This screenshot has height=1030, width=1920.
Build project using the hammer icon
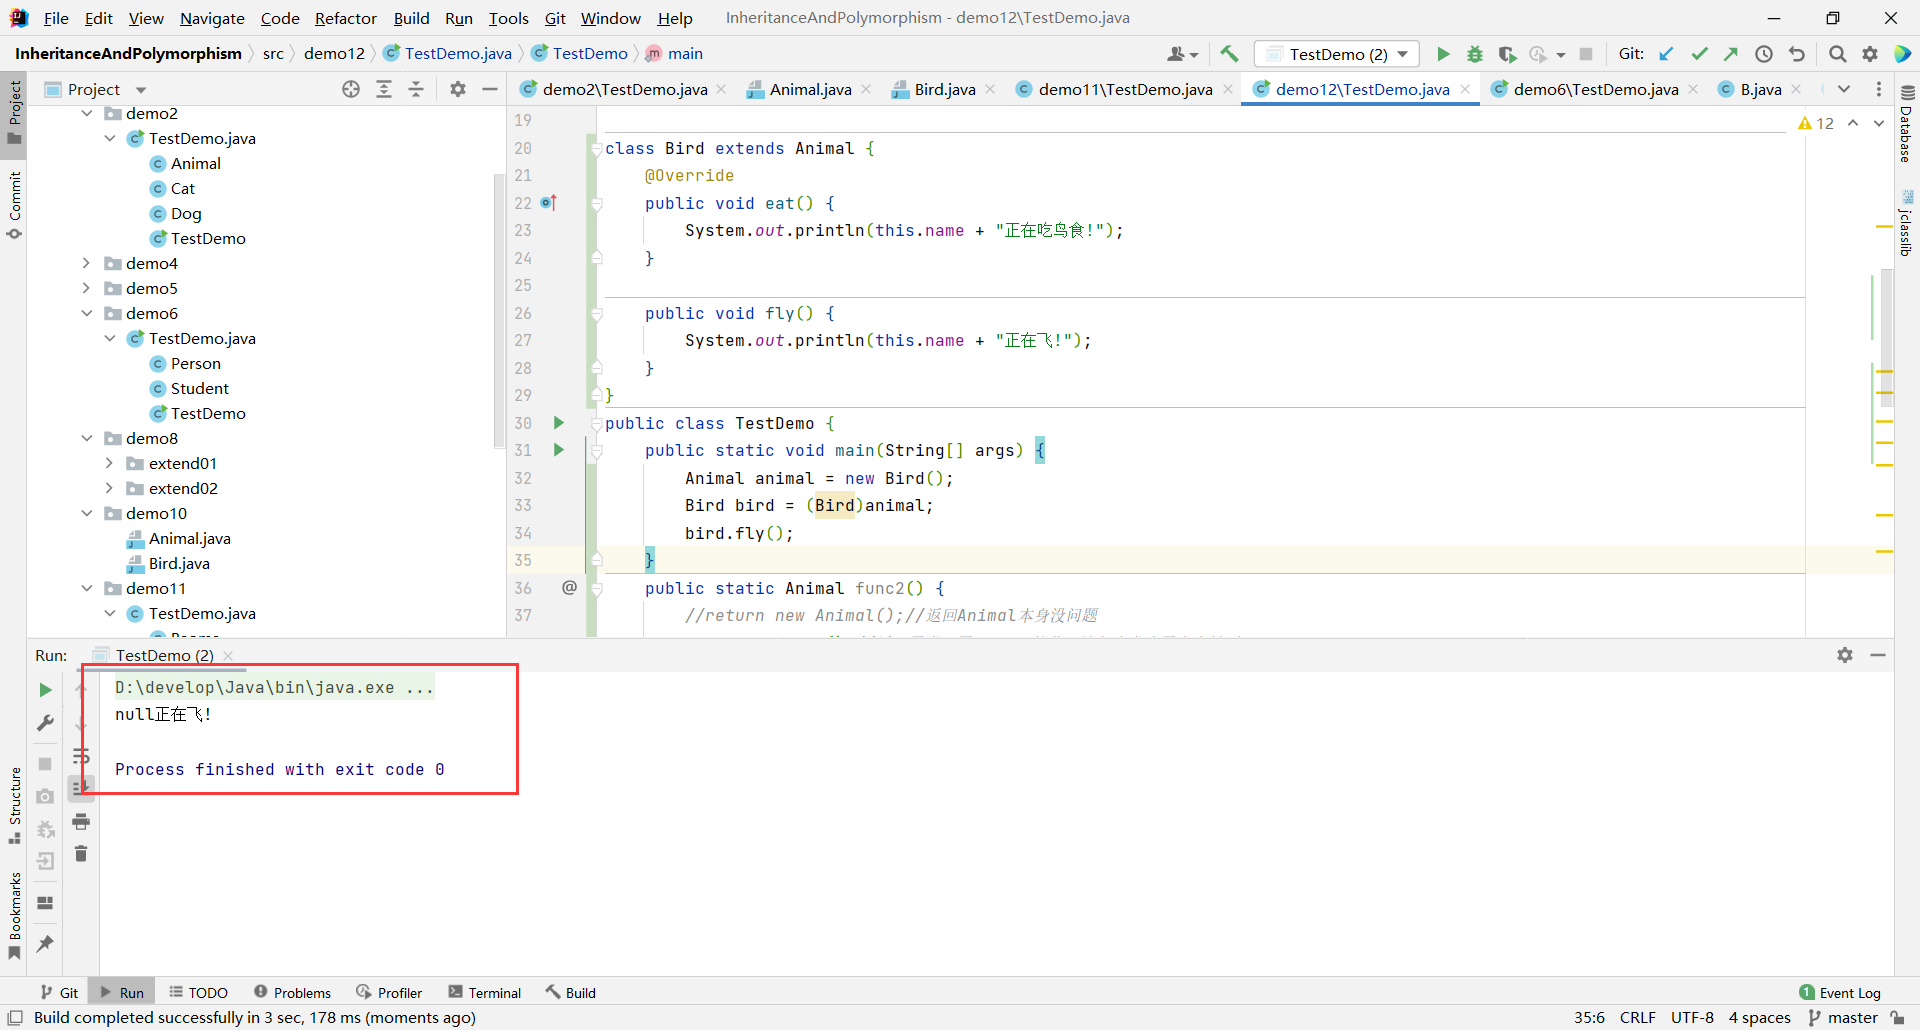(1229, 54)
